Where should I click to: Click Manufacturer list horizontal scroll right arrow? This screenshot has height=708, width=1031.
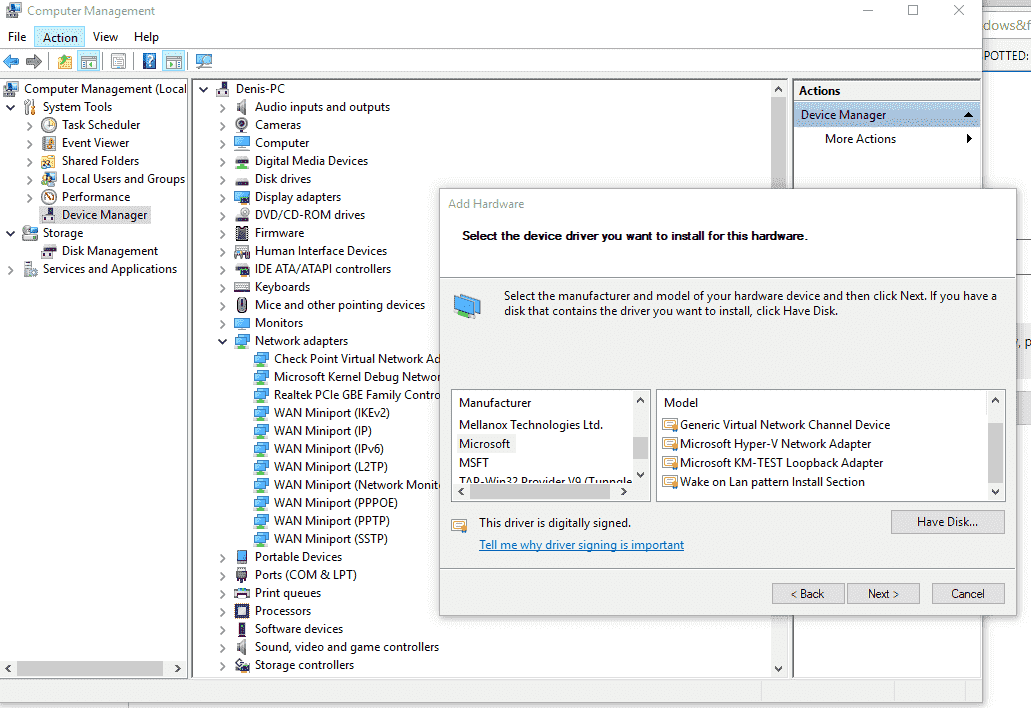(x=624, y=492)
